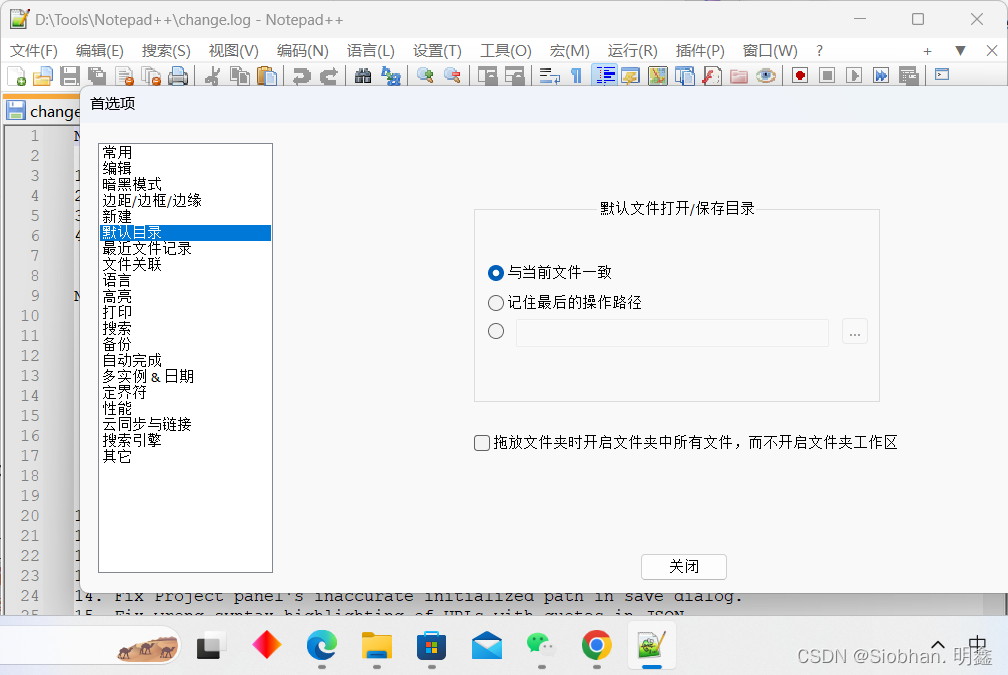Click the custom directory path input field
Screen dimensions: 1008x675
672,332
